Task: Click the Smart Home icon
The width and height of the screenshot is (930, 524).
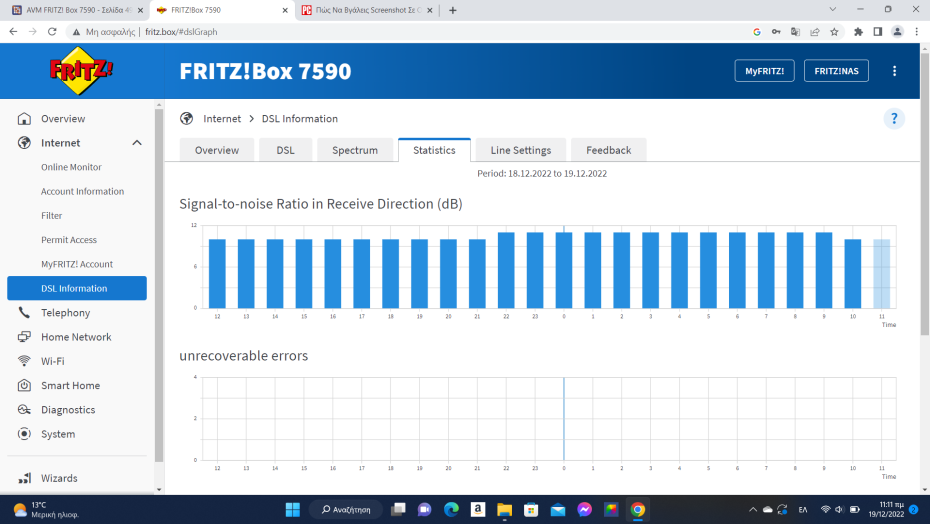Action: (24, 386)
